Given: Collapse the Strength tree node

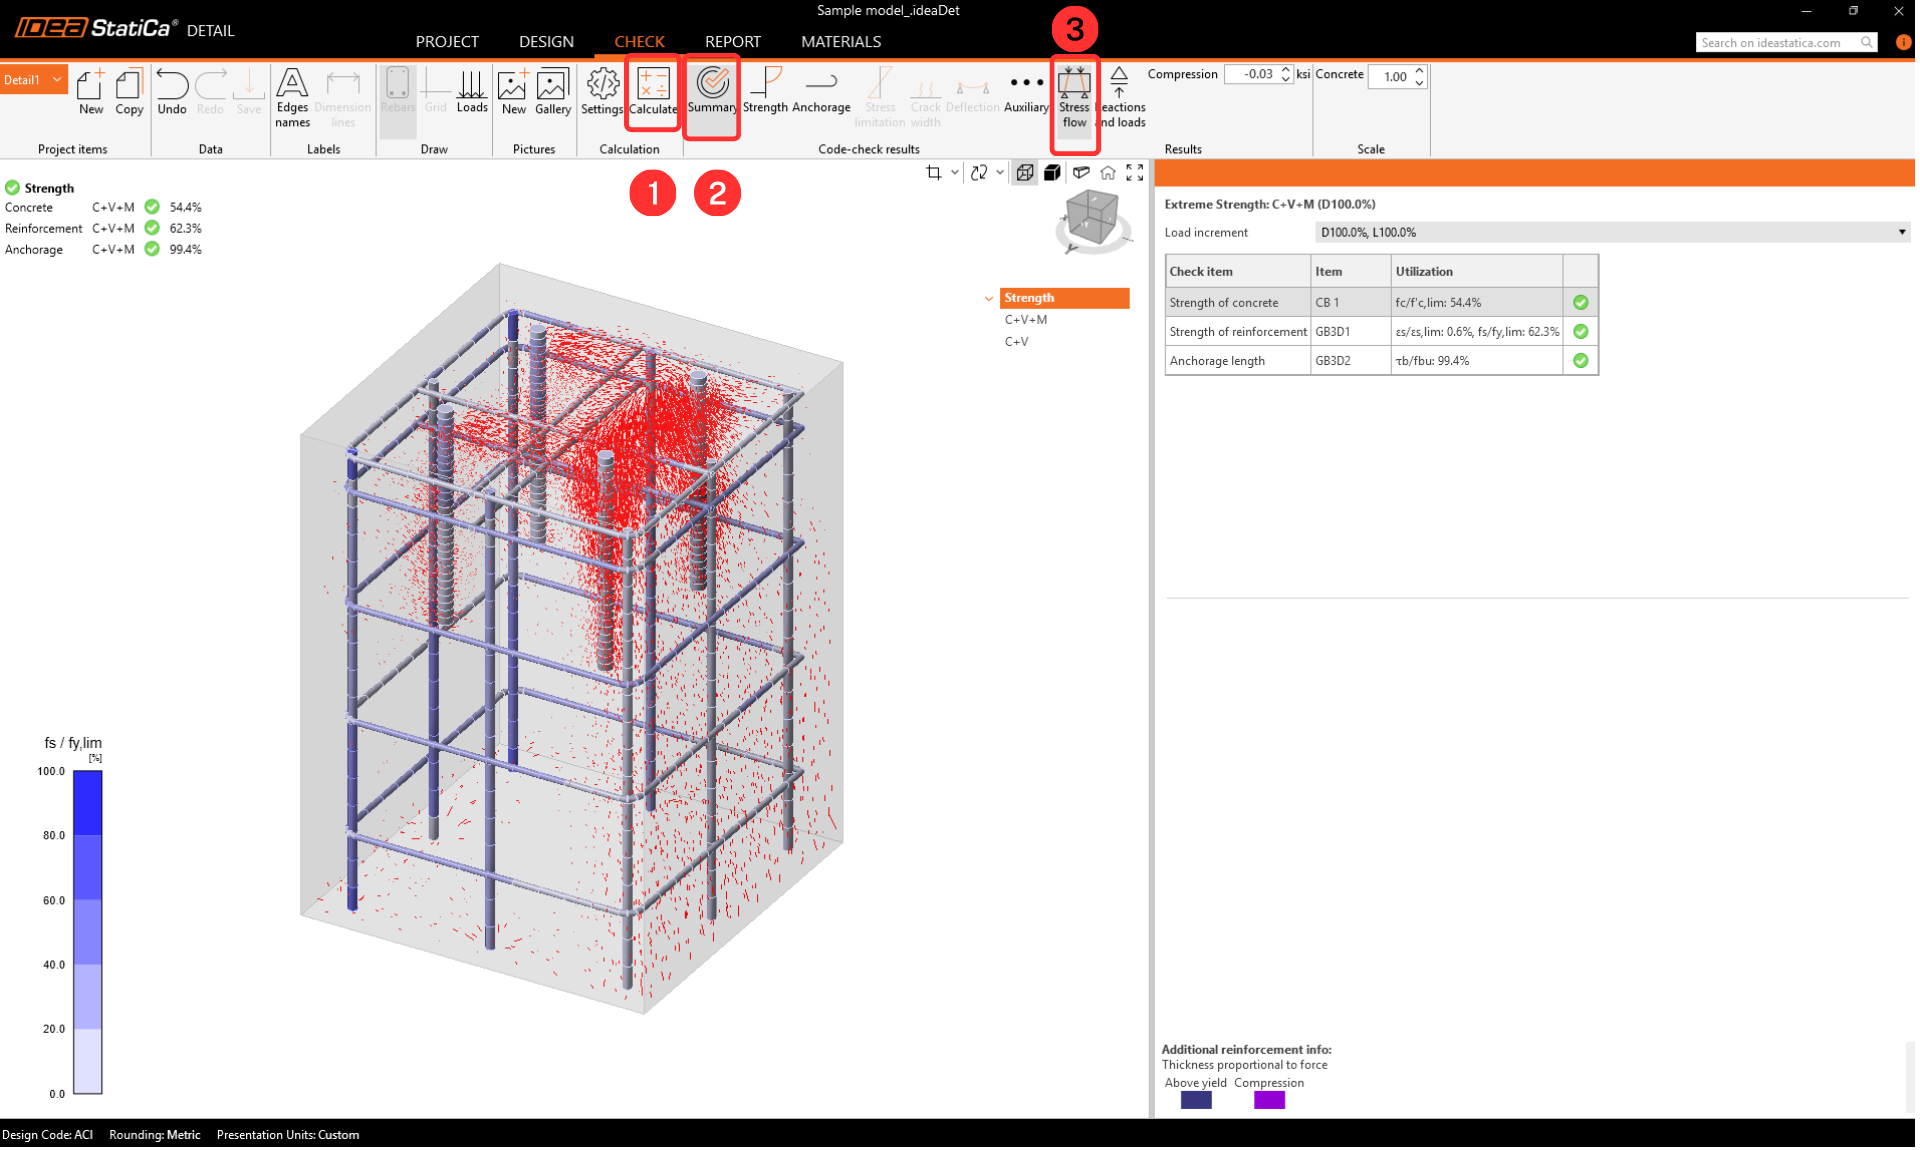Looking at the screenshot, I should pos(989,298).
